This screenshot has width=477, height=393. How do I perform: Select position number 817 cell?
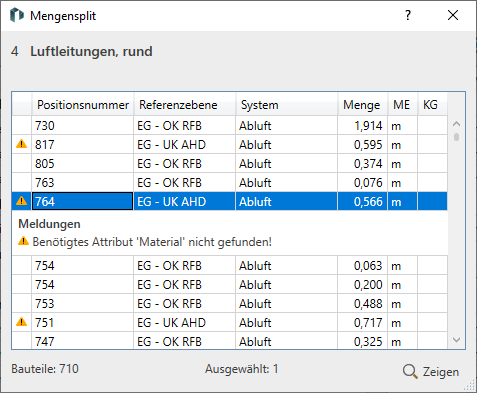[x=83, y=145]
